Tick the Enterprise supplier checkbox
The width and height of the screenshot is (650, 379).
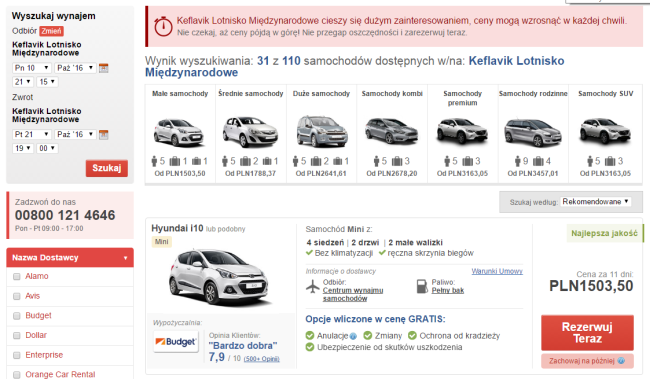[17, 355]
